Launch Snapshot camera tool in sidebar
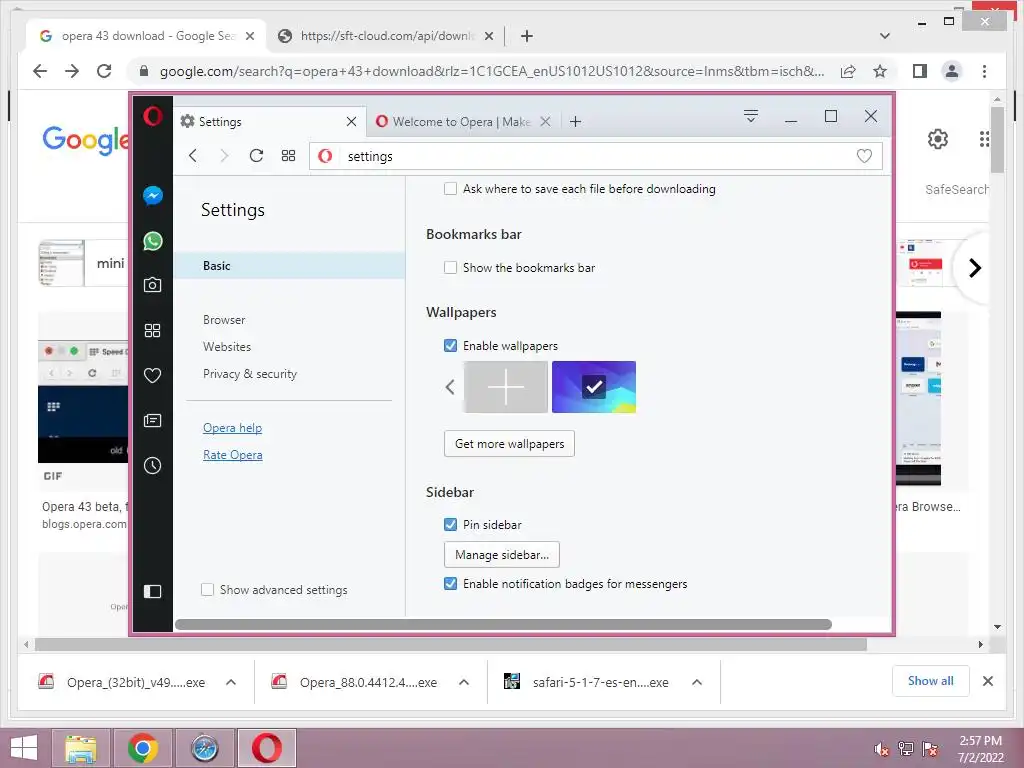1024x768 pixels. click(x=153, y=285)
